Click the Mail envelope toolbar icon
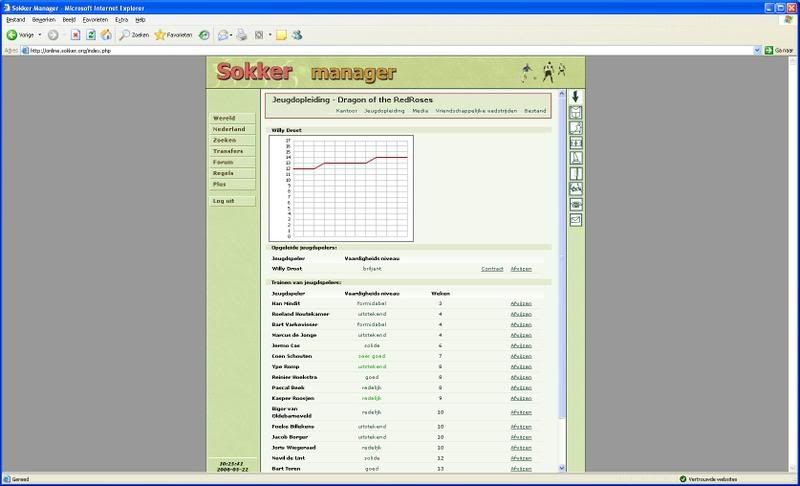800x486 pixels. [222, 35]
